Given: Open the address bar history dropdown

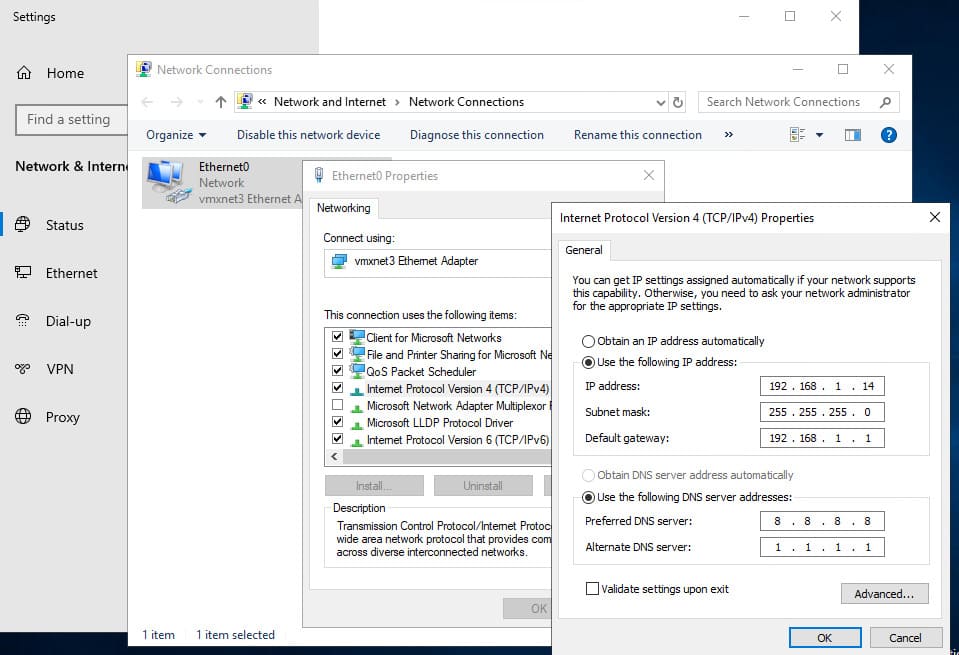Looking at the screenshot, I should click(660, 102).
